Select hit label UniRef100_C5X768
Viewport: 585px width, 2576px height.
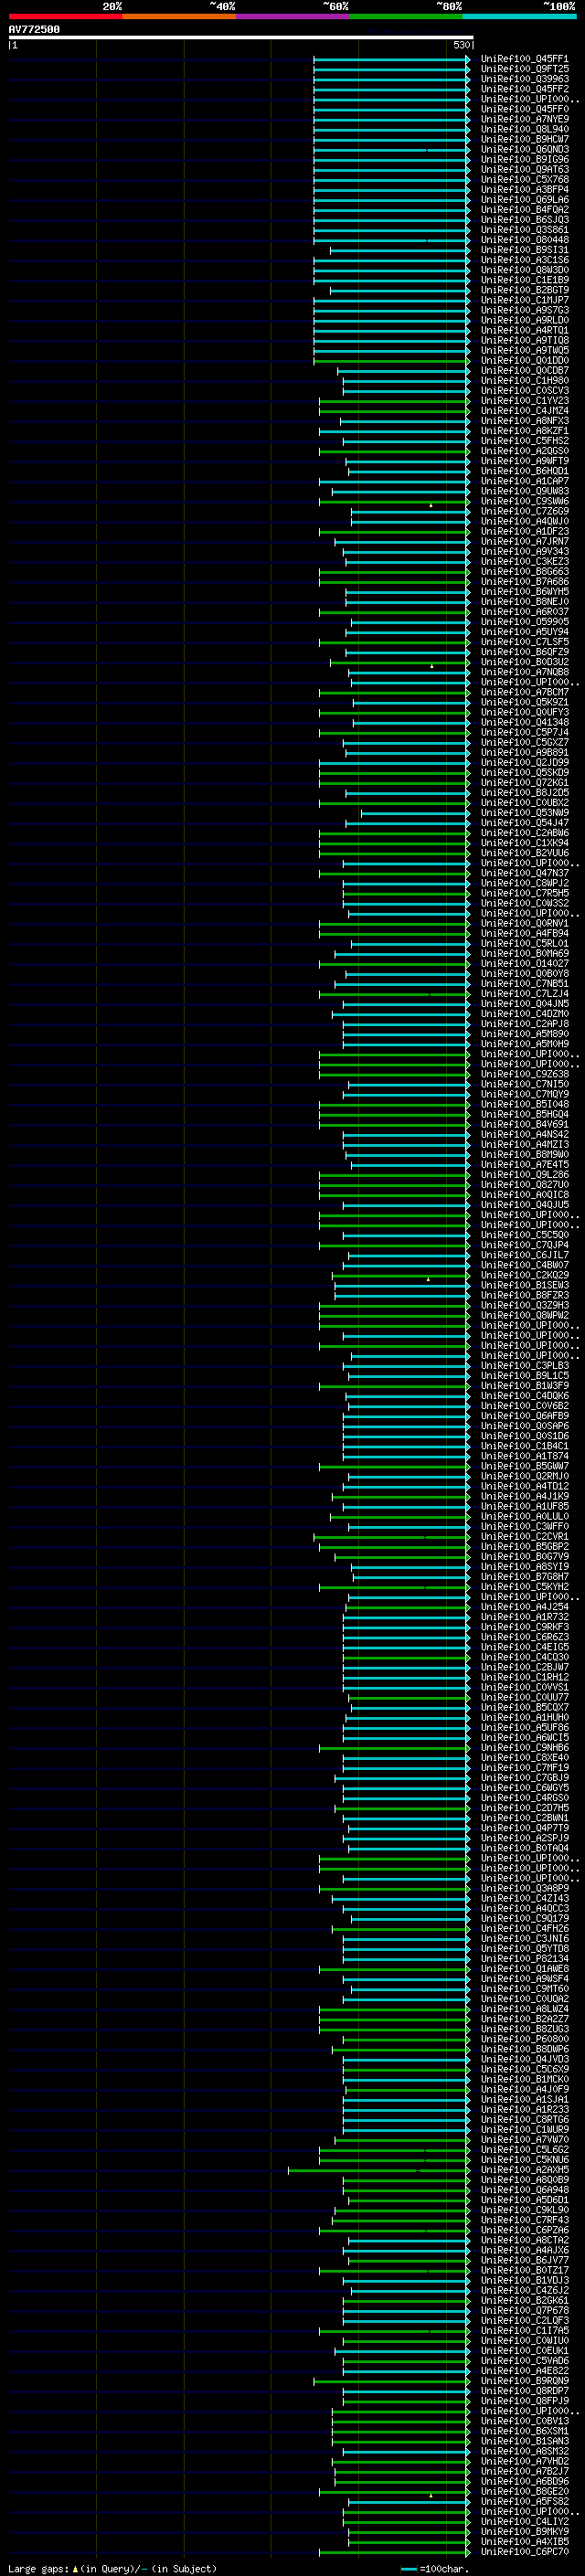point(525,179)
